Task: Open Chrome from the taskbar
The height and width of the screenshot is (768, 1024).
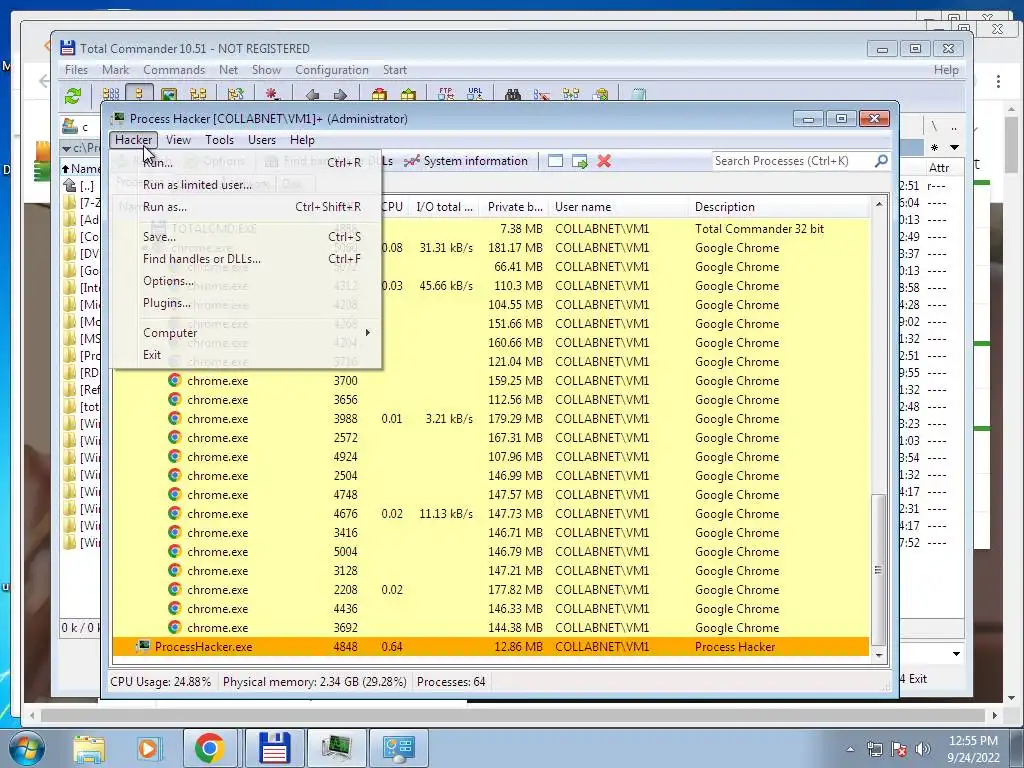Action: (x=210, y=748)
